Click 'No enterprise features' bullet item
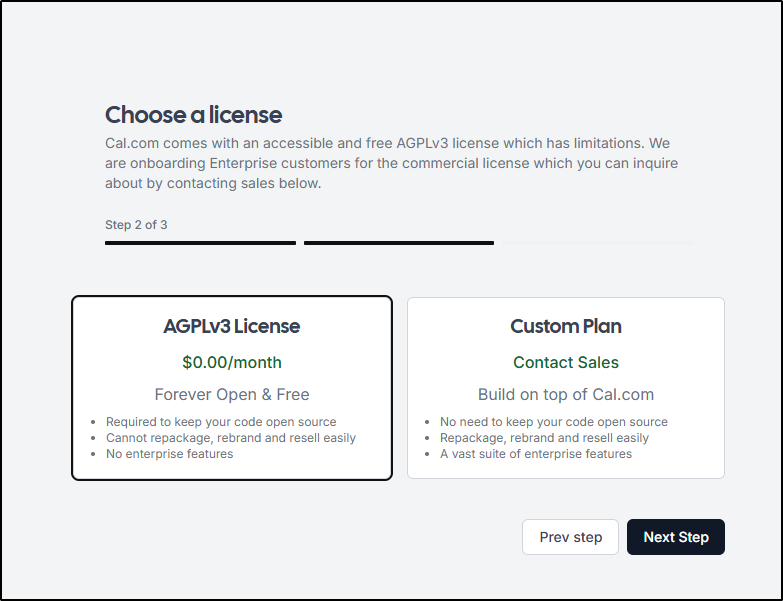 (169, 454)
